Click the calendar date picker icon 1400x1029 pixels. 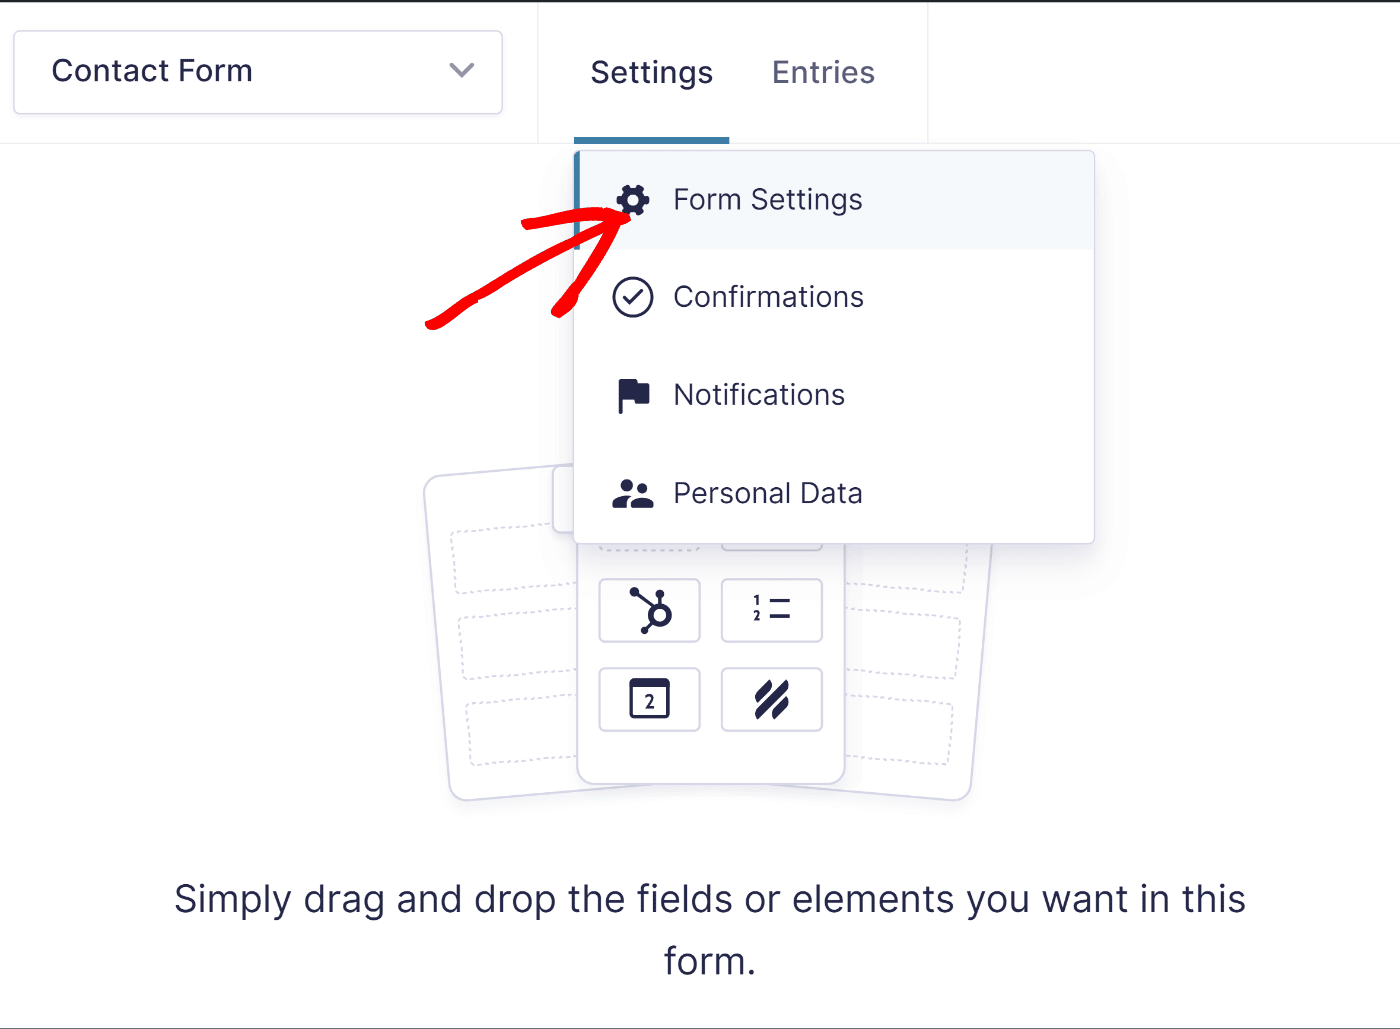(649, 699)
